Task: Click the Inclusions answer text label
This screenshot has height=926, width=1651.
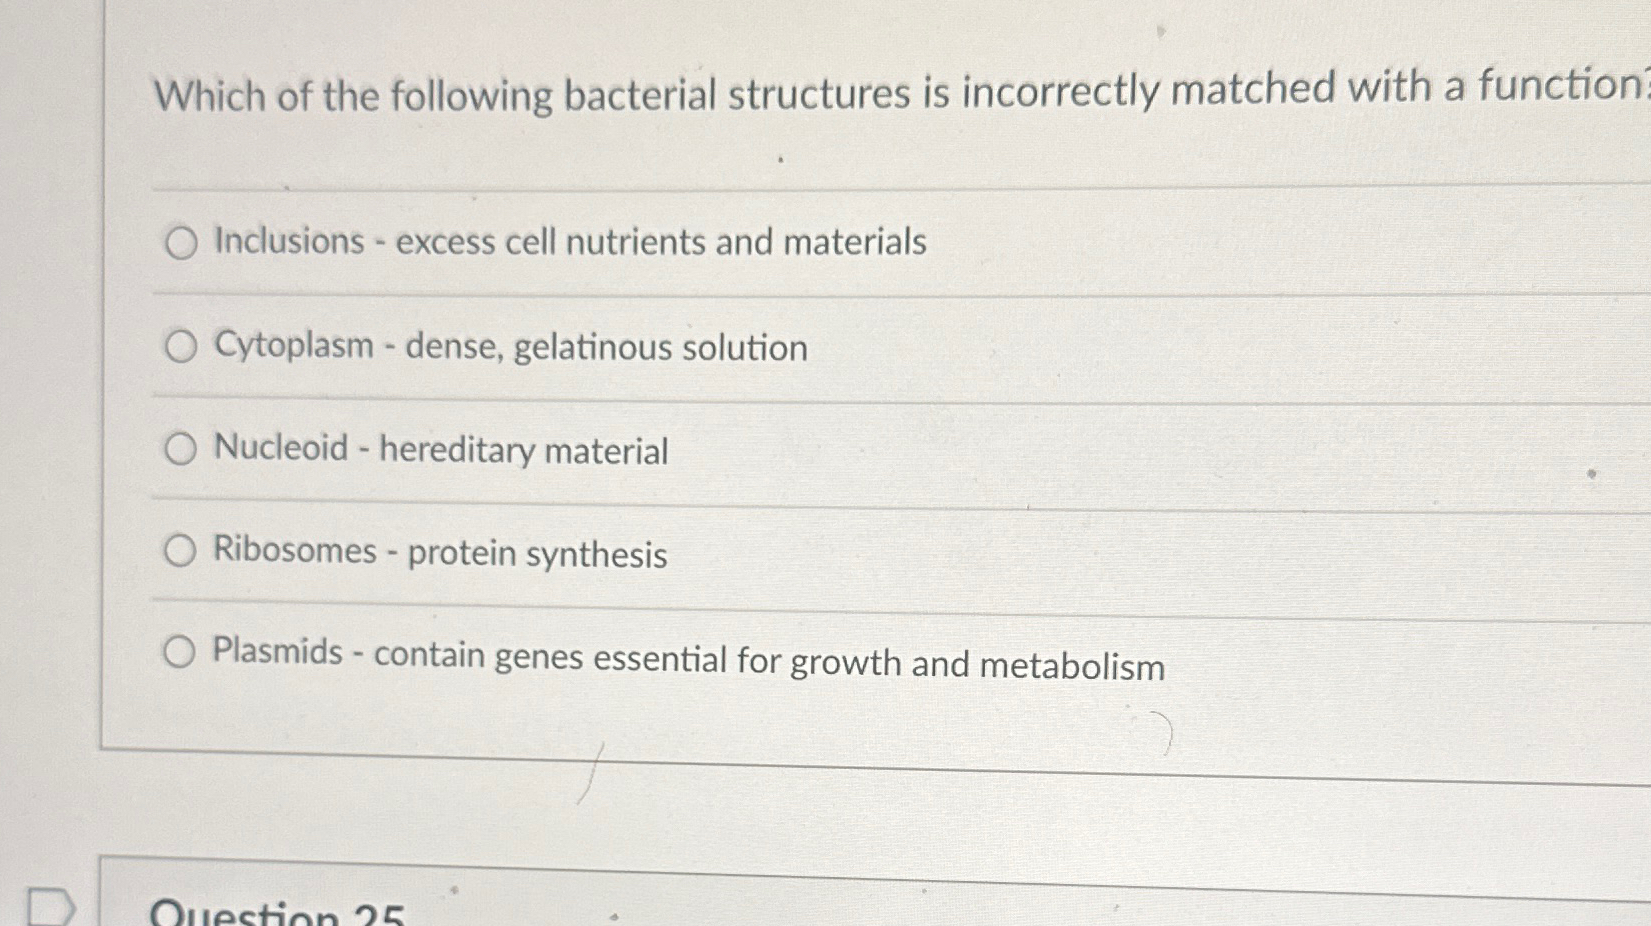Action: 568,242
